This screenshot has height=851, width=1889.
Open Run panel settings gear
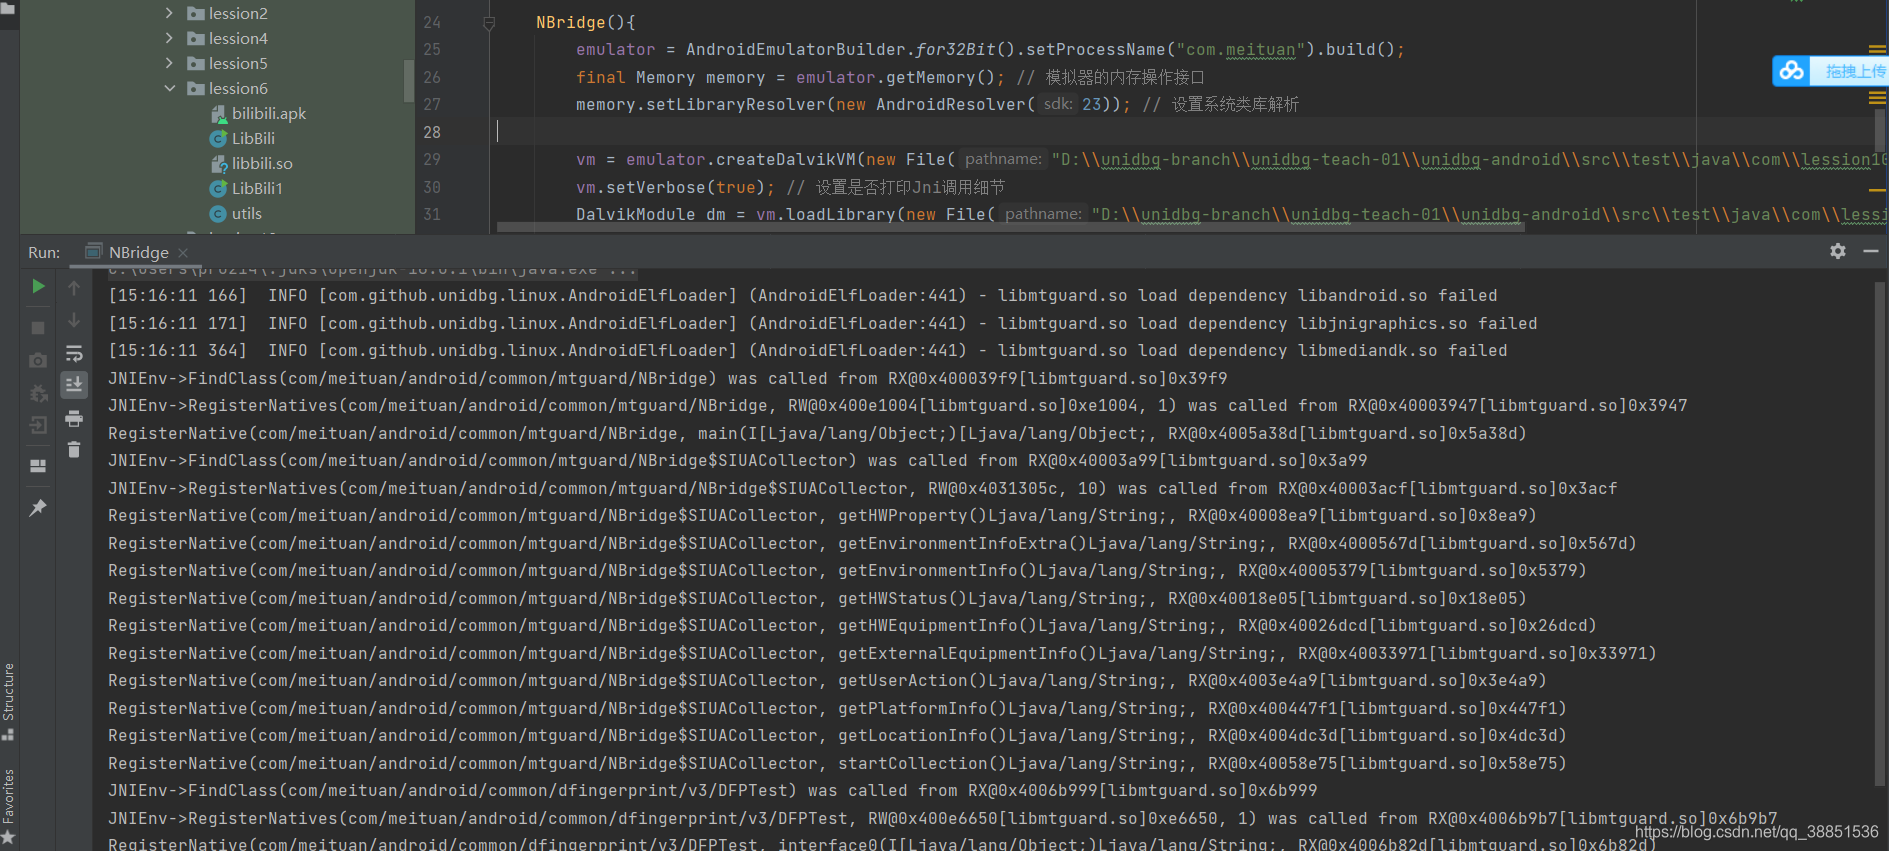pos(1838,251)
